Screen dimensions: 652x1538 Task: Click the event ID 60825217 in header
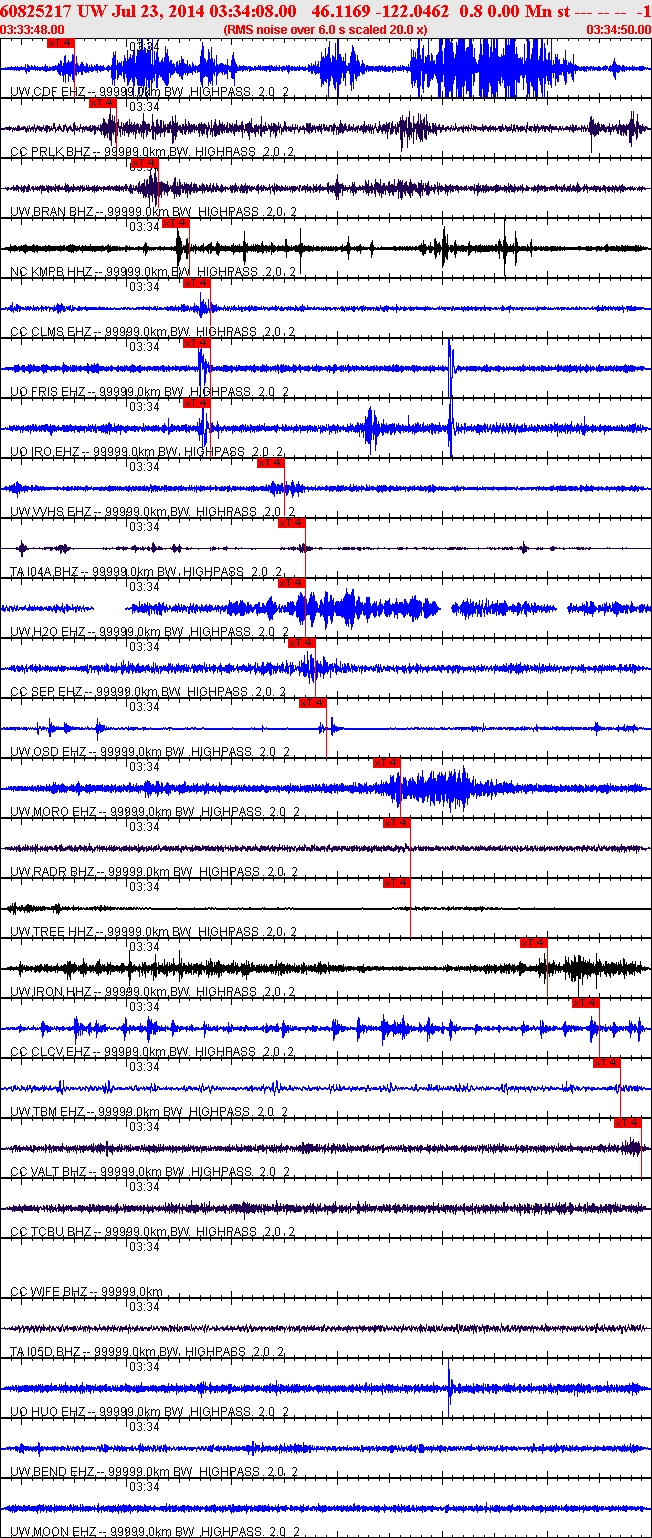pyautogui.click(x=37, y=11)
